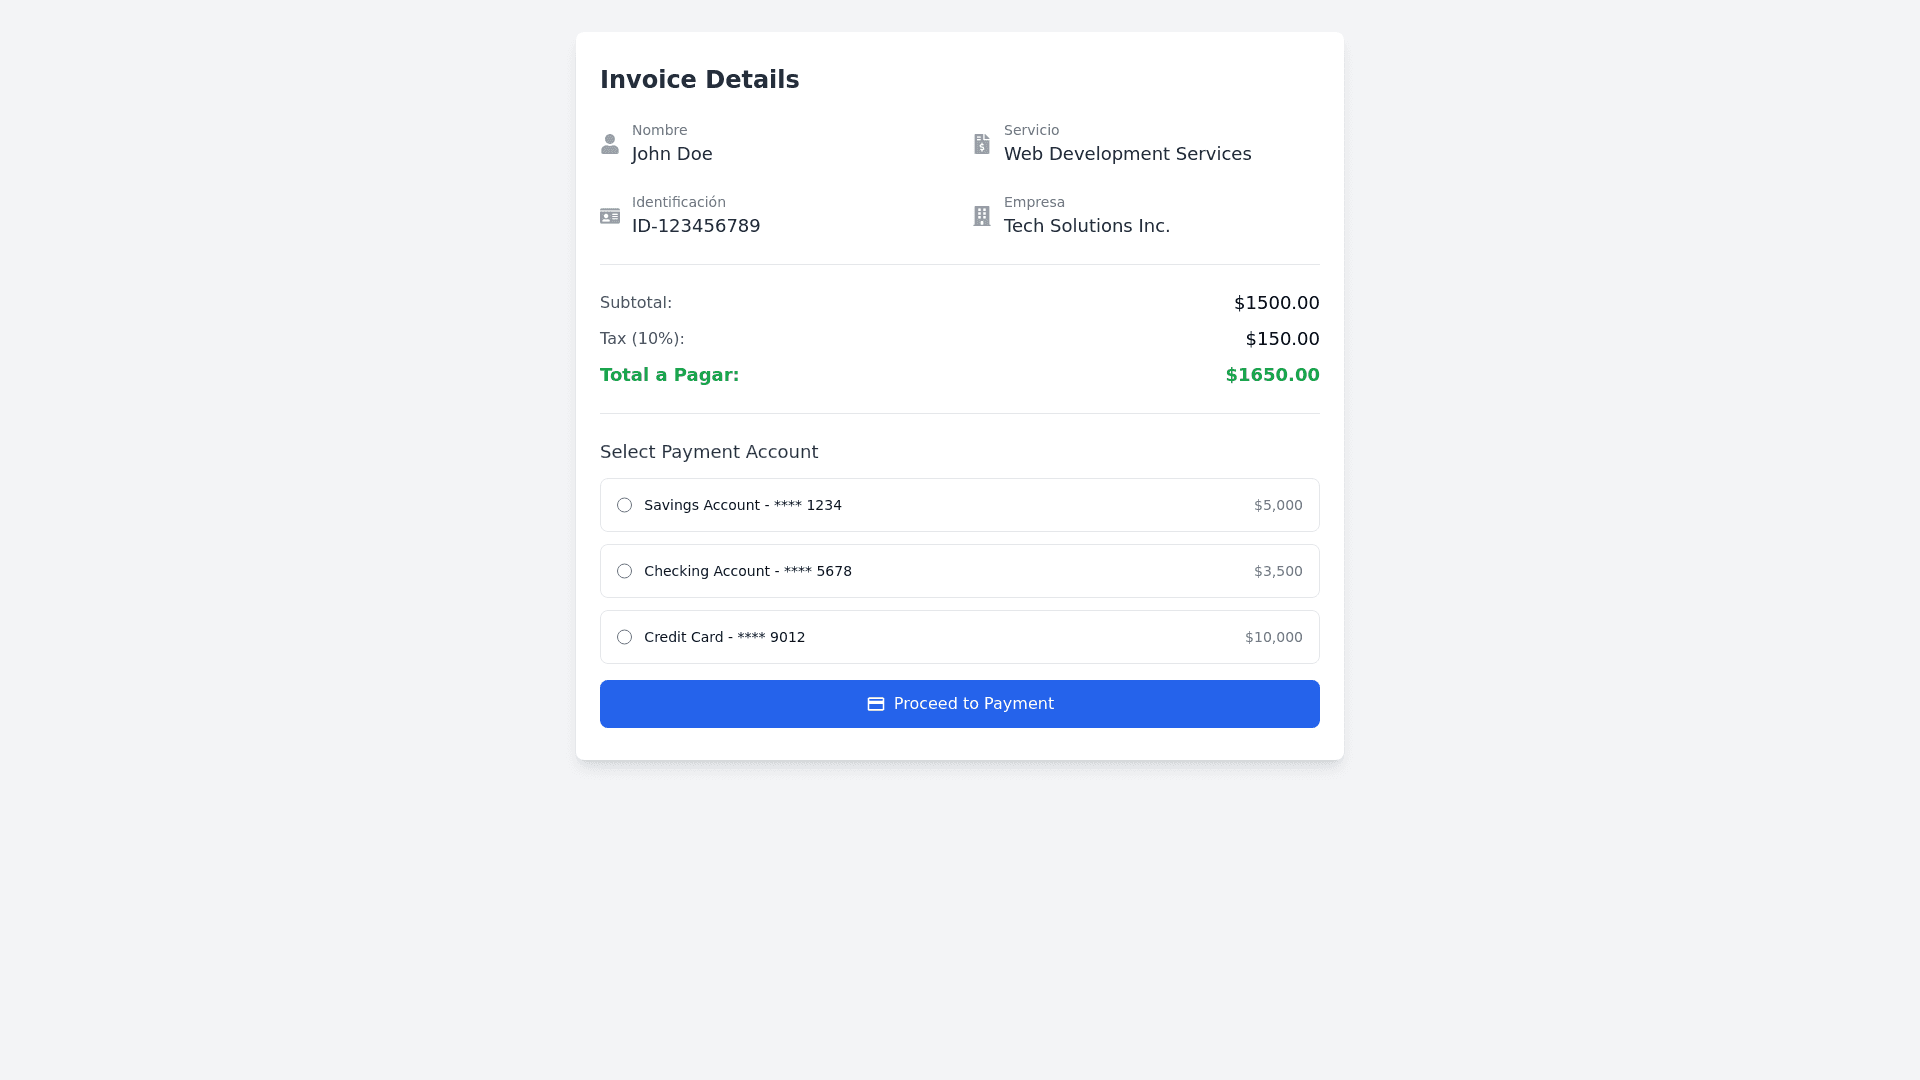The image size is (1920, 1080).
Task: Click the ID card icon beside Identificación
Action: [610, 216]
